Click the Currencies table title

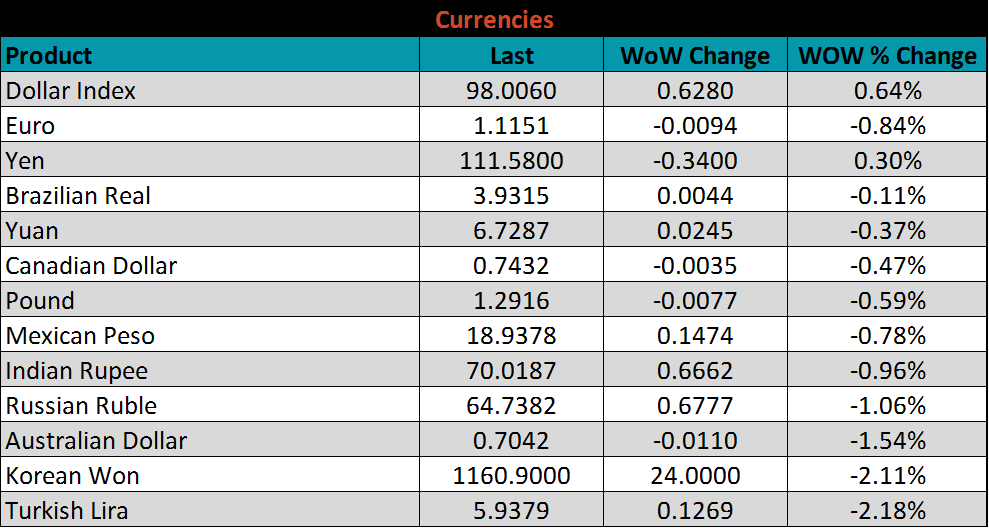coord(494,19)
